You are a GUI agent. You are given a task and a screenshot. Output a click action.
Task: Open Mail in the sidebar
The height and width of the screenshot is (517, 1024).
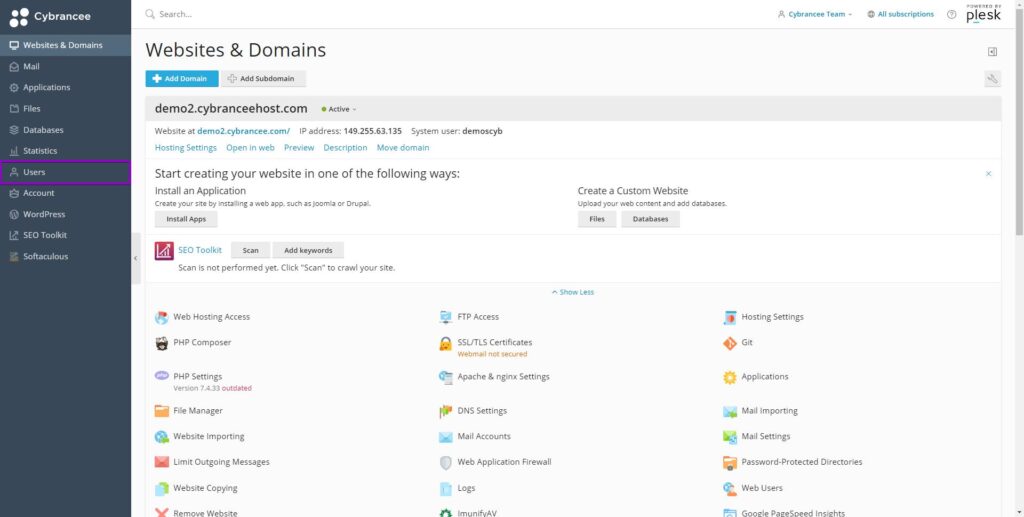(65, 67)
